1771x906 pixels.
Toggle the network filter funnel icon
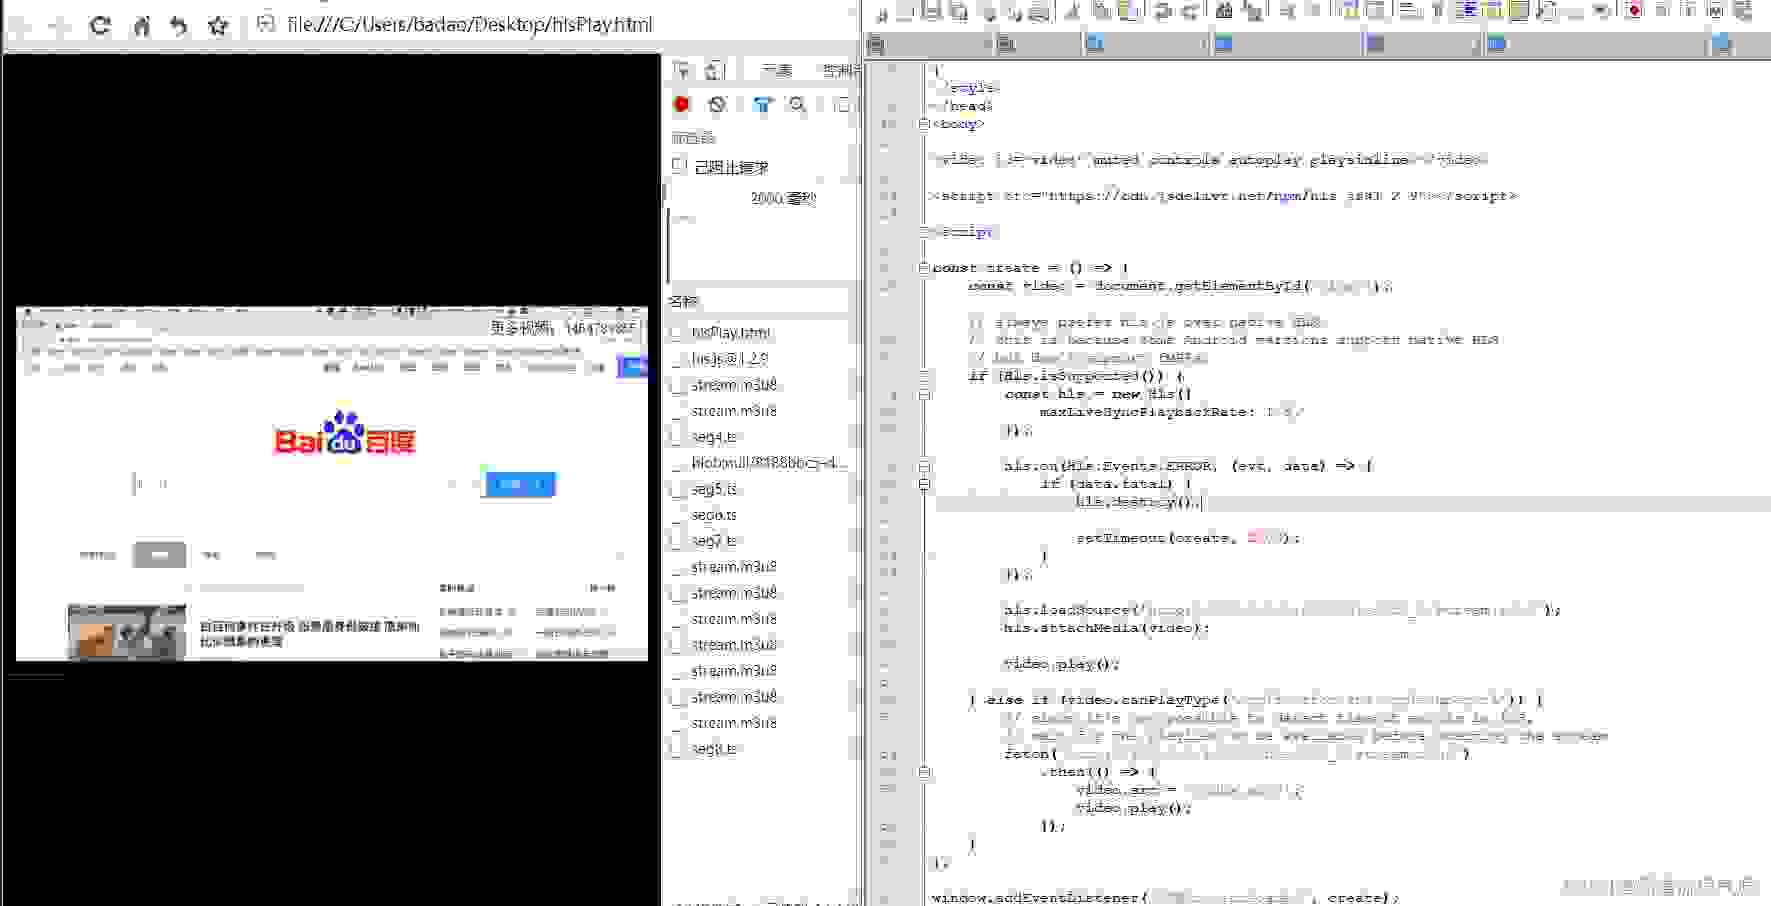(x=763, y=104)
